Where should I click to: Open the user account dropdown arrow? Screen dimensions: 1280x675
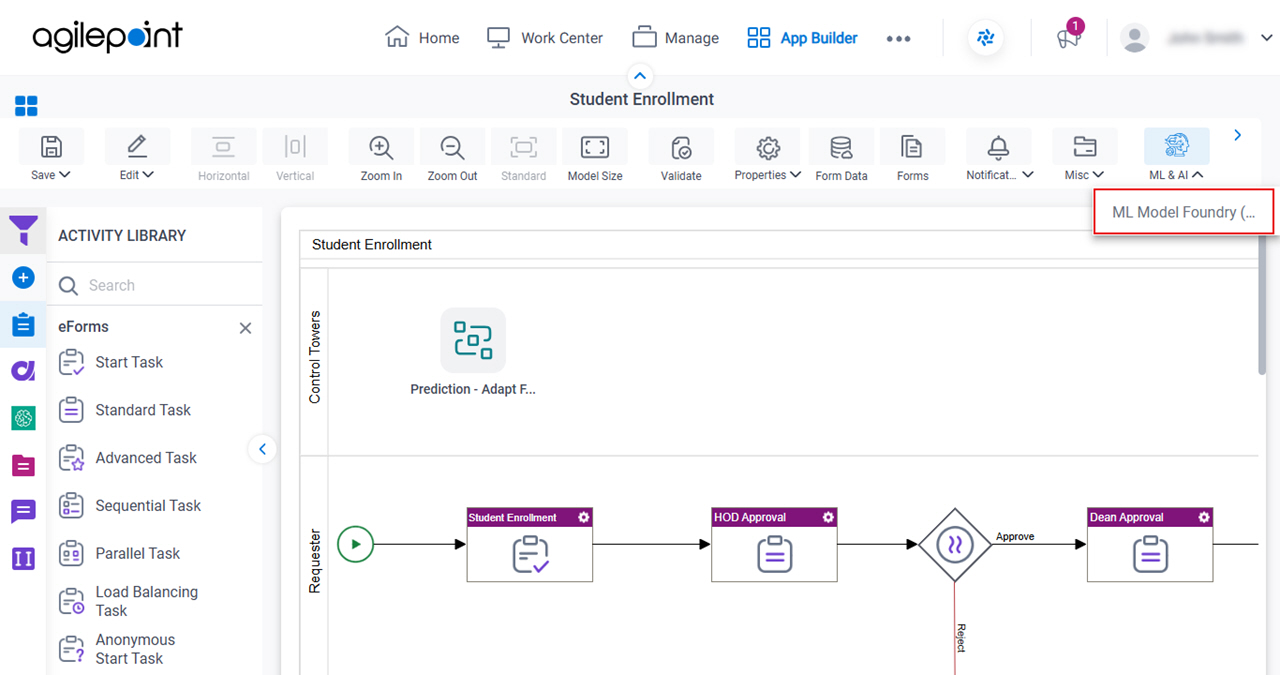click(x=1265, y=38)
